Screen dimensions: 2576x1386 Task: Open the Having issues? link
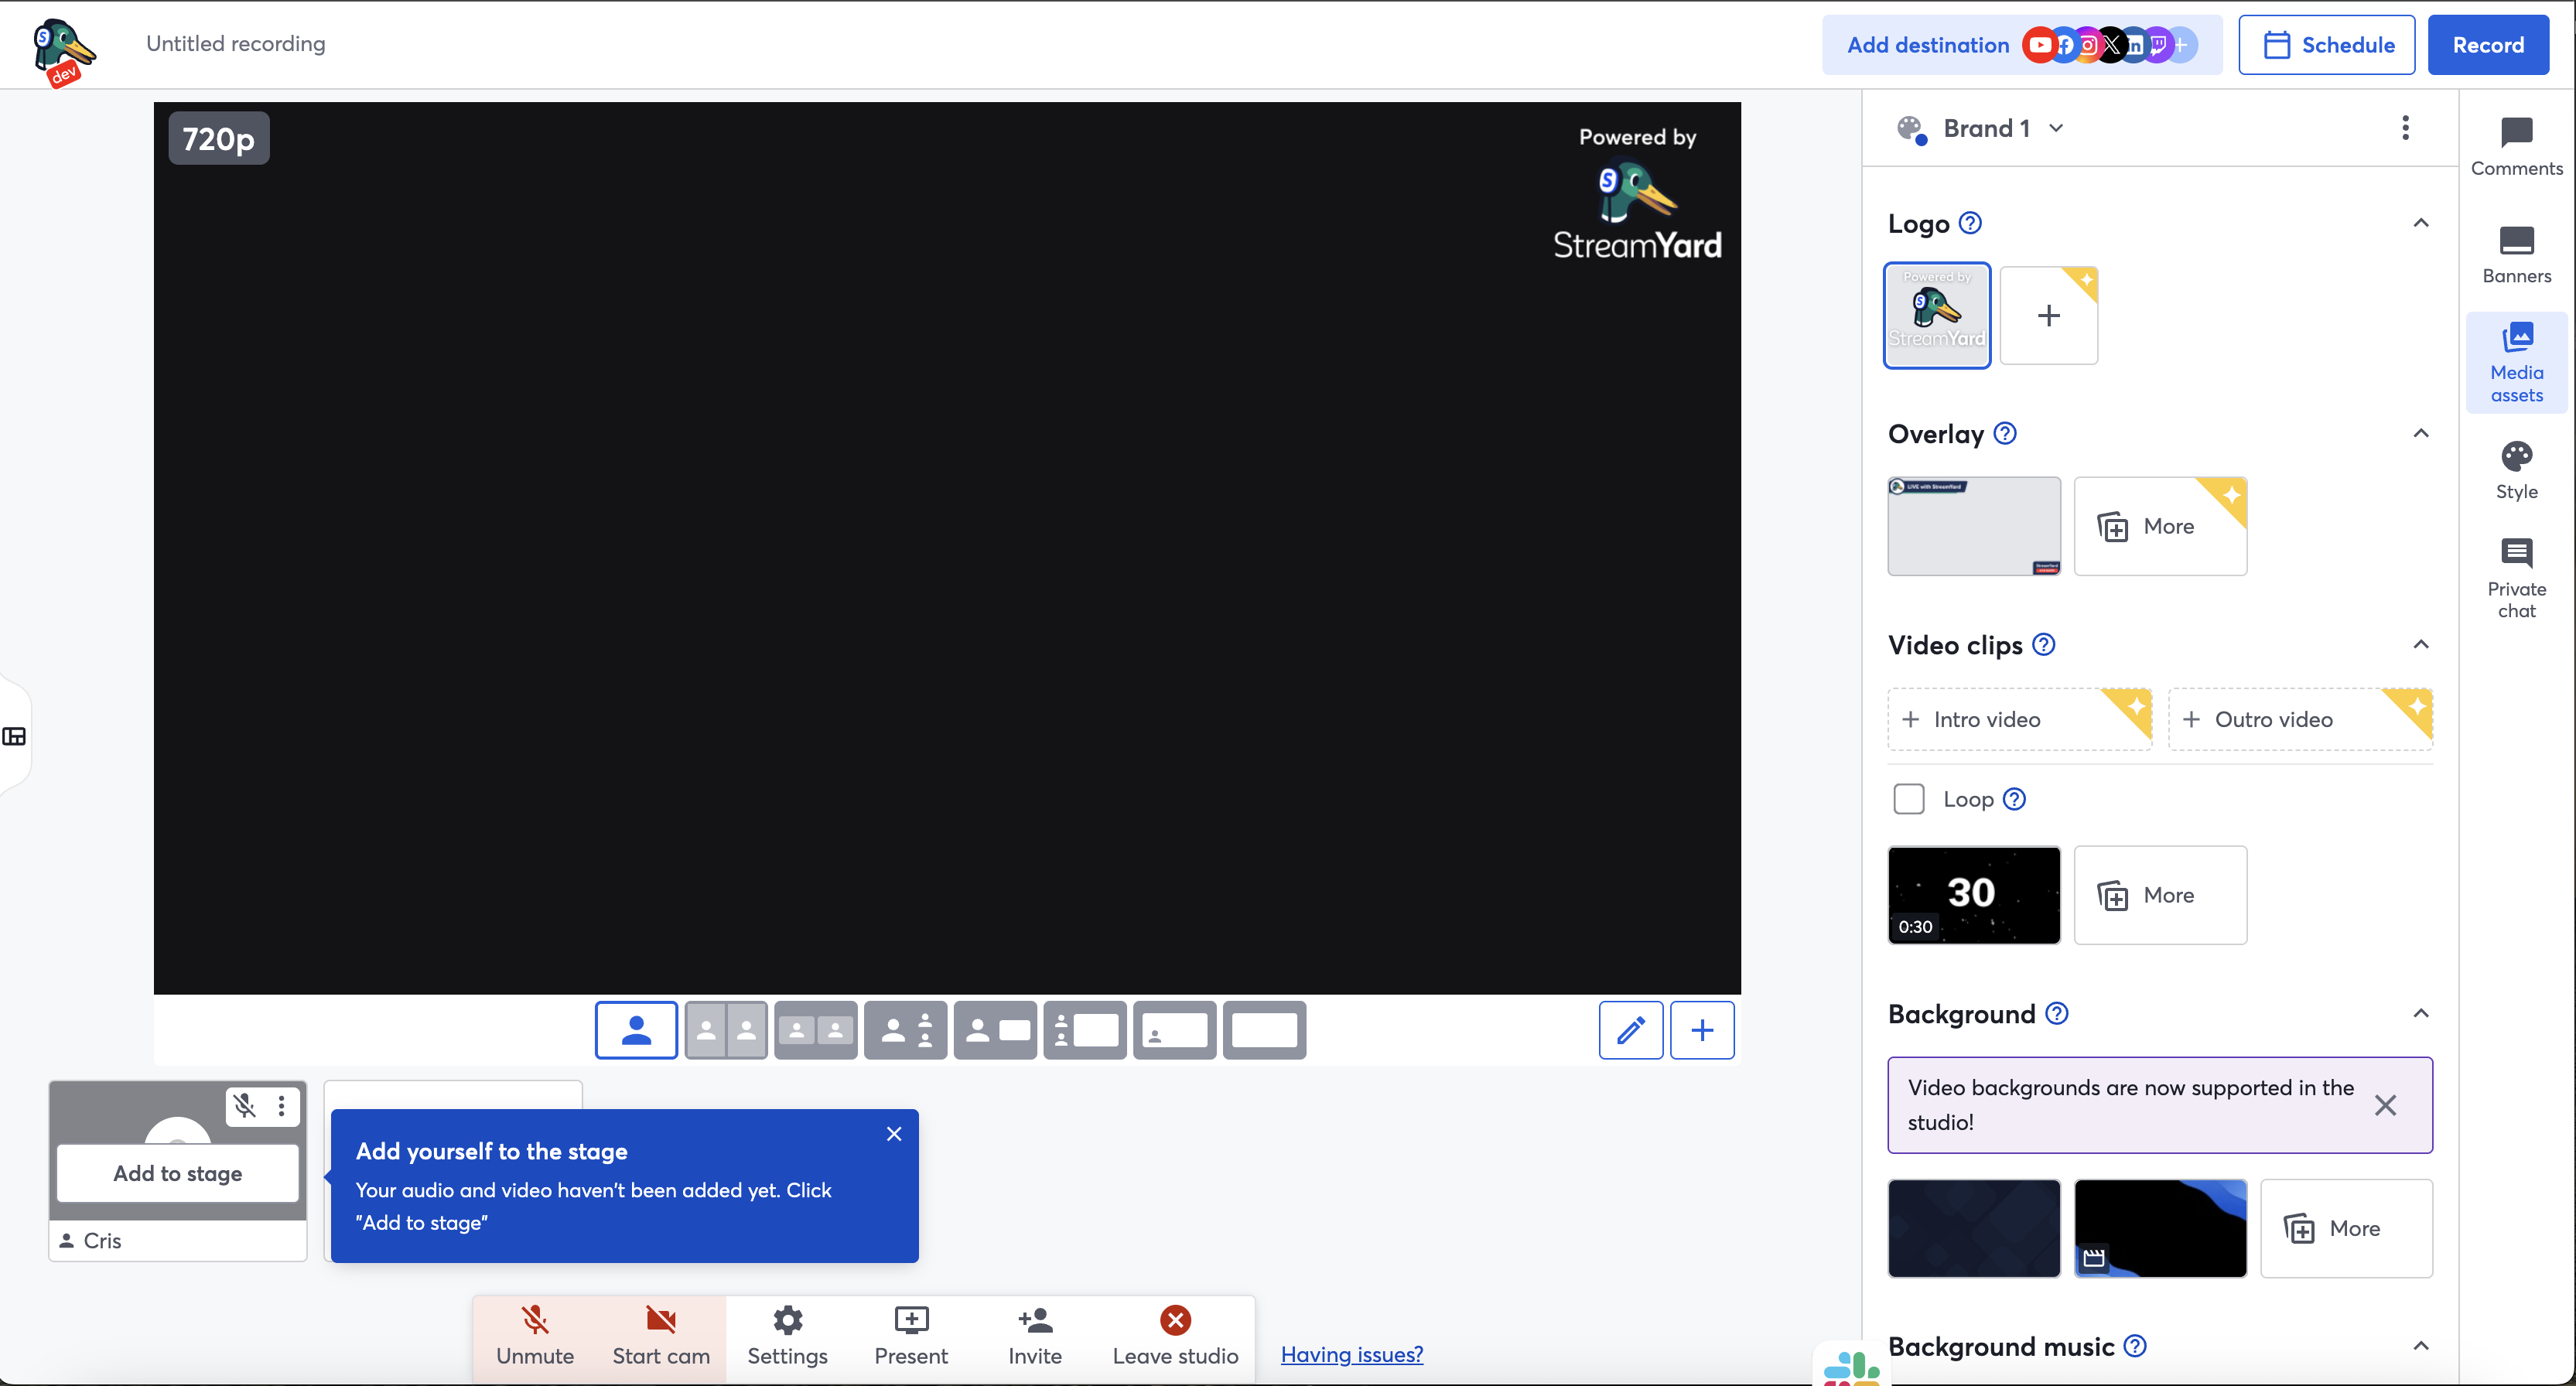pyautogui.click(x=1352, y=1354)
